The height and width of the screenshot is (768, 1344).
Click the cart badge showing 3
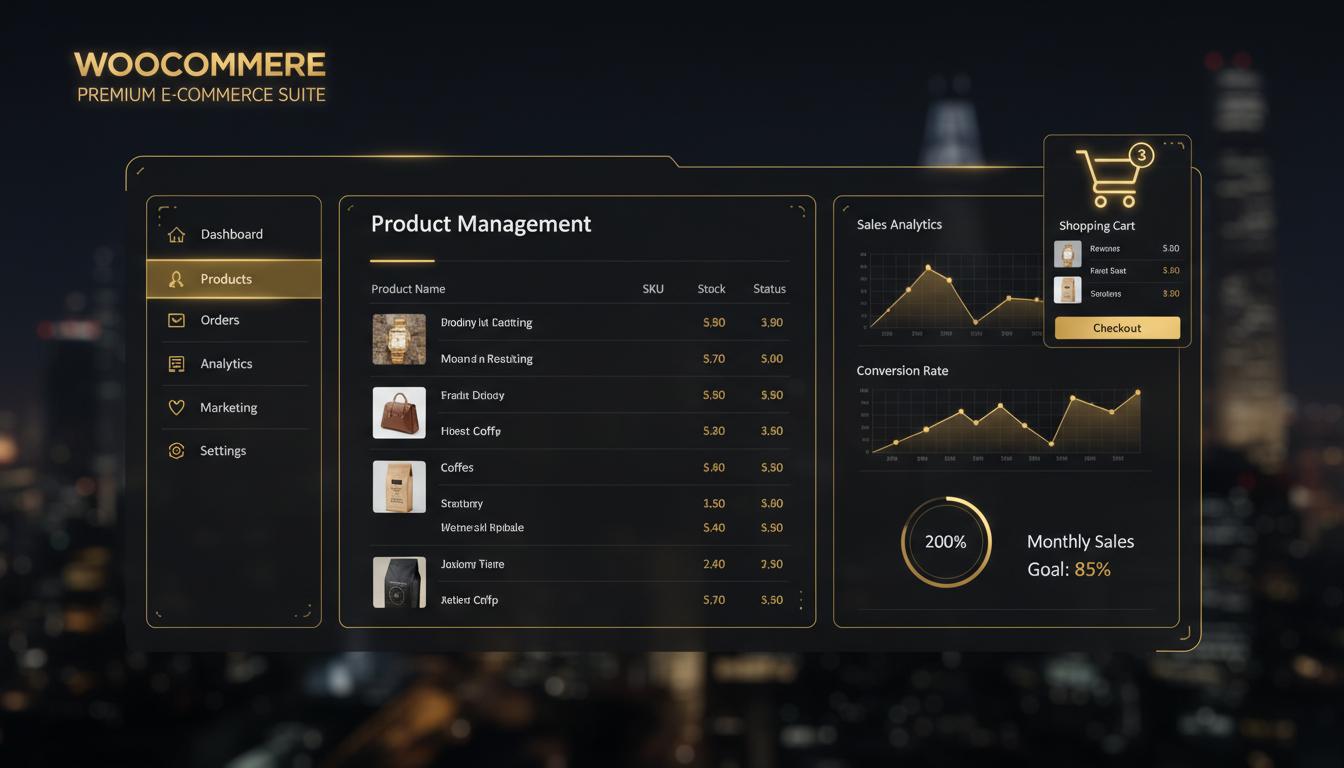coord(1141,156)
